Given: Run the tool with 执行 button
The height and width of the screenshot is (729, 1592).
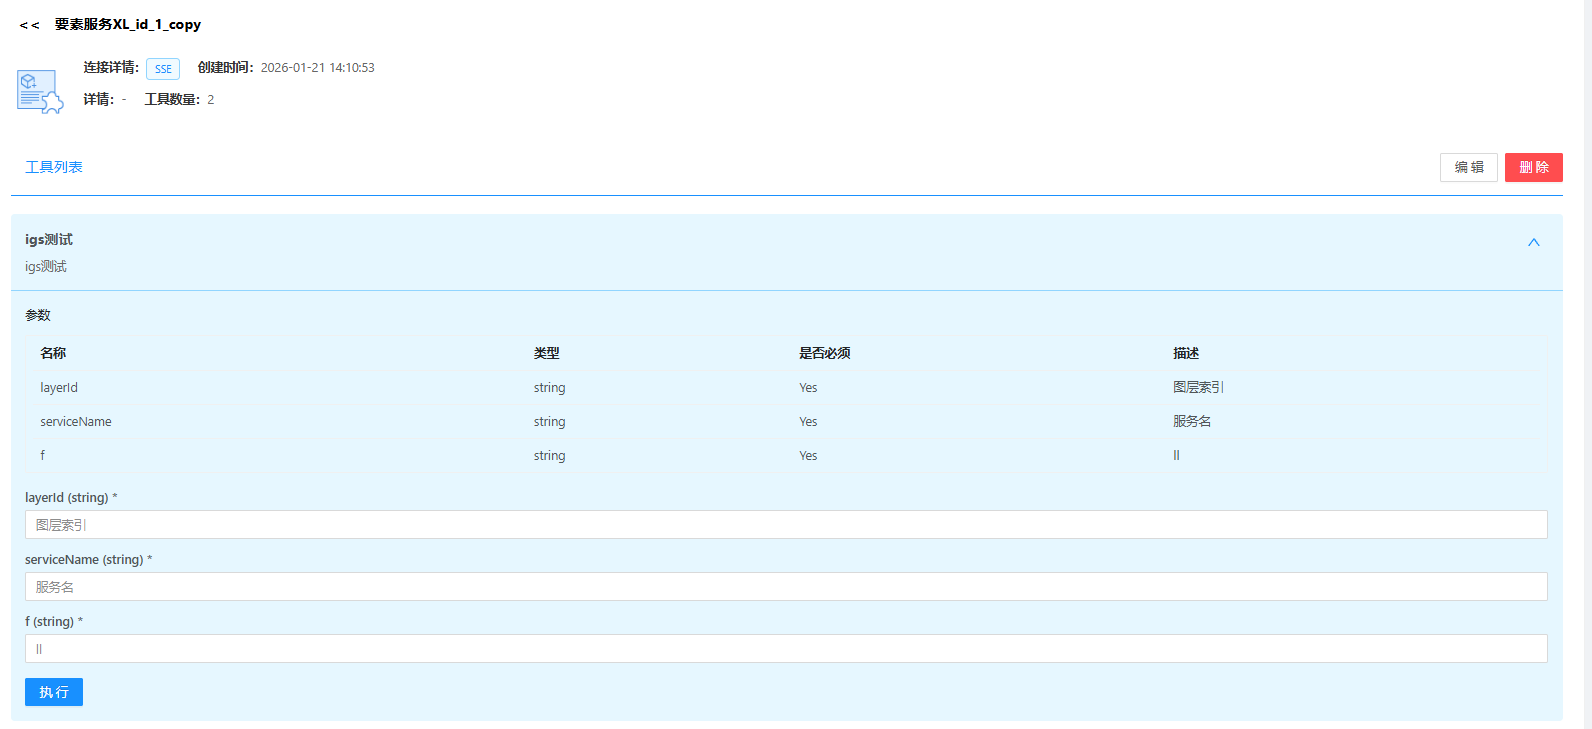Looking at the screenshot, I should (54, 692).
